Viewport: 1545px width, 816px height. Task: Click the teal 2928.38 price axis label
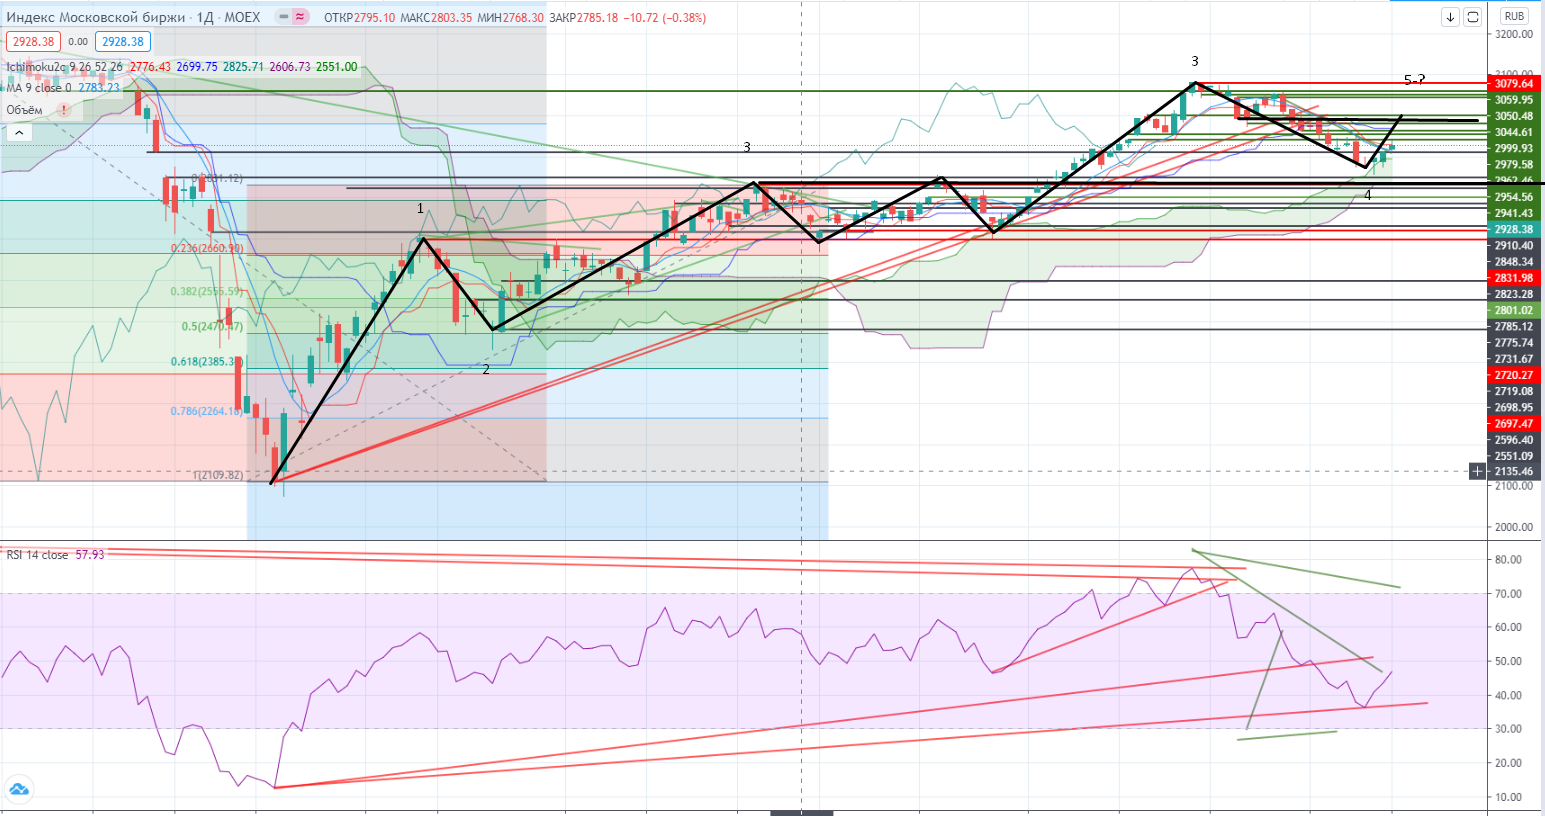[x=1514, y=230]
